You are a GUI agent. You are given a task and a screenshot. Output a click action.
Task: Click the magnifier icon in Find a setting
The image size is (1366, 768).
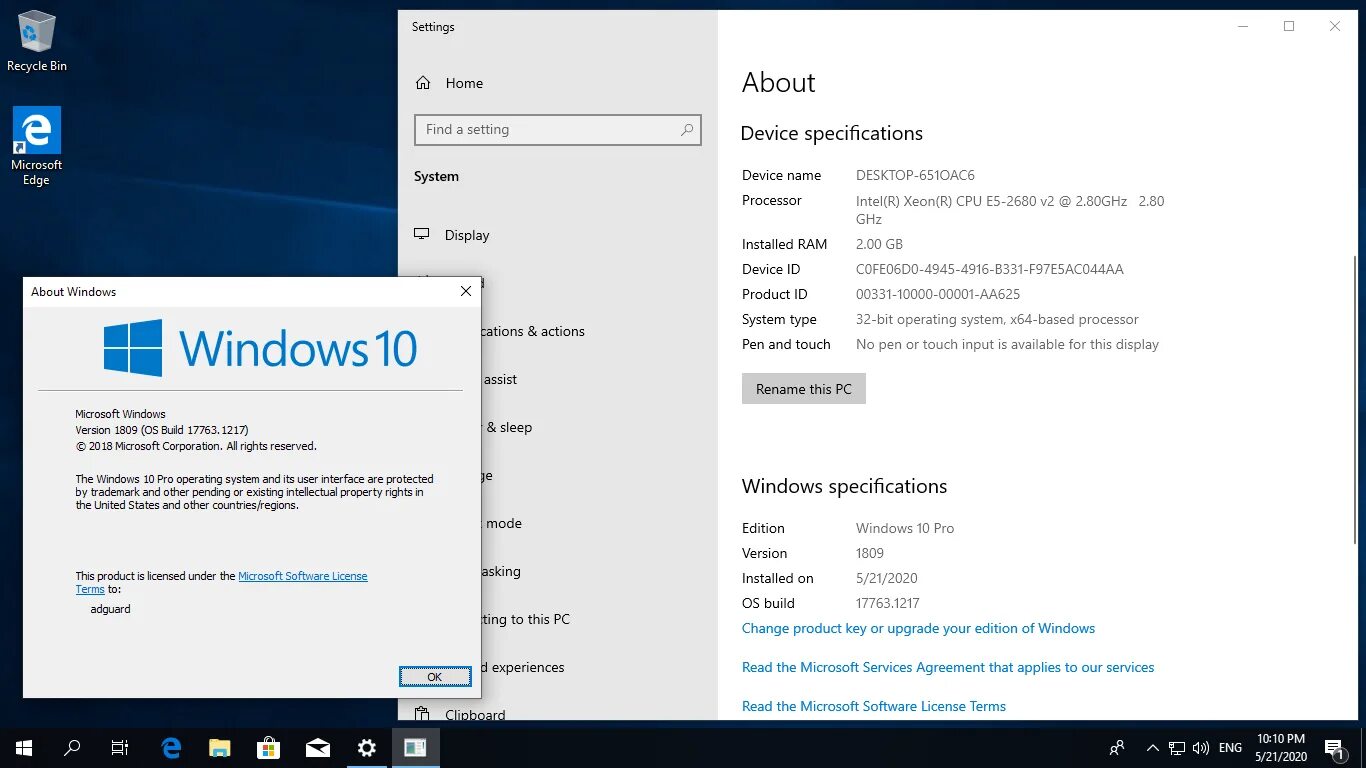[687, 130]
